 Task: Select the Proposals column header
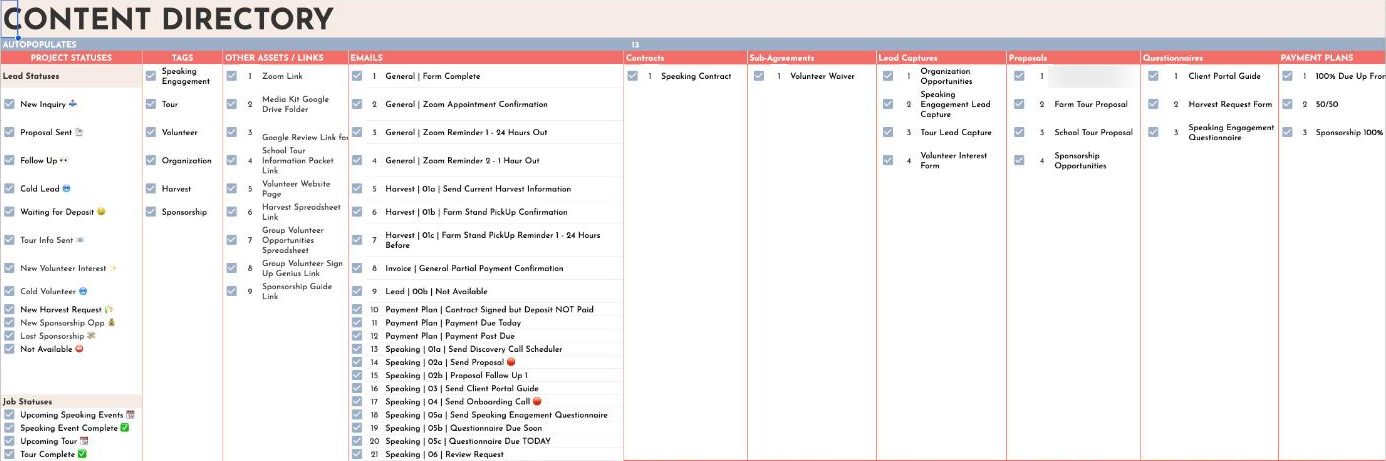pos(1074,58)
